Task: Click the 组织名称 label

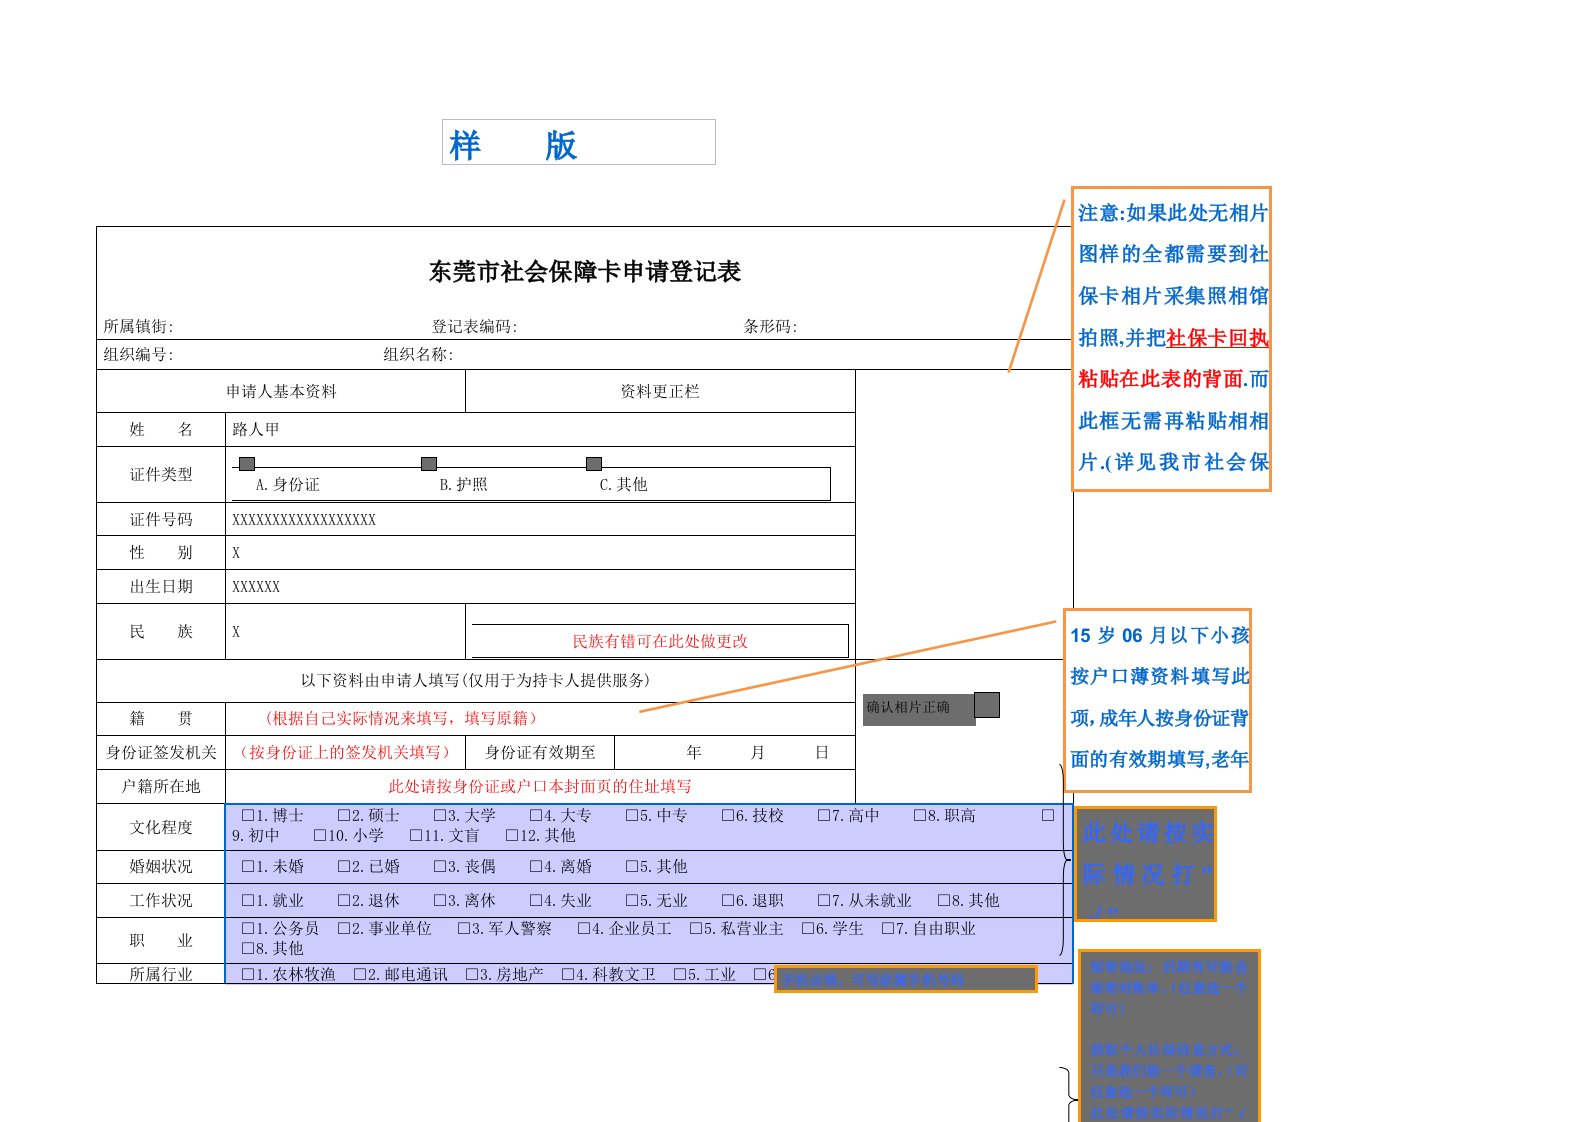Action: pyautogui.click(x=418, y=355)
